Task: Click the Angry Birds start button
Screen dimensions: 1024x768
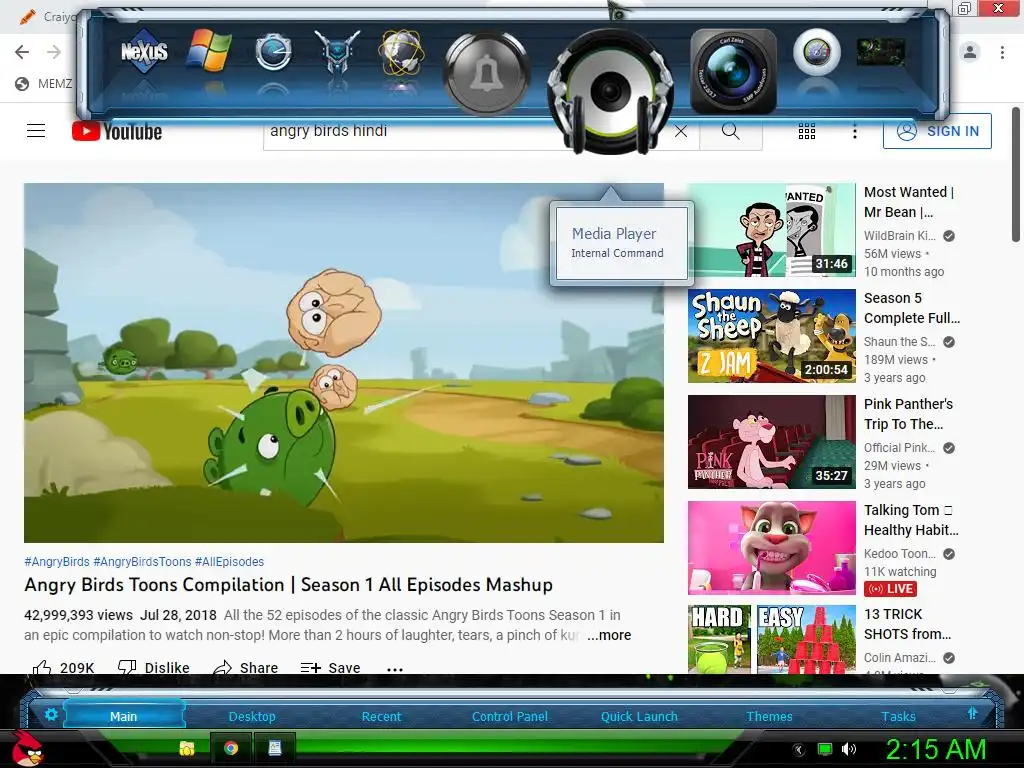Action: click(x=29, y=748)
